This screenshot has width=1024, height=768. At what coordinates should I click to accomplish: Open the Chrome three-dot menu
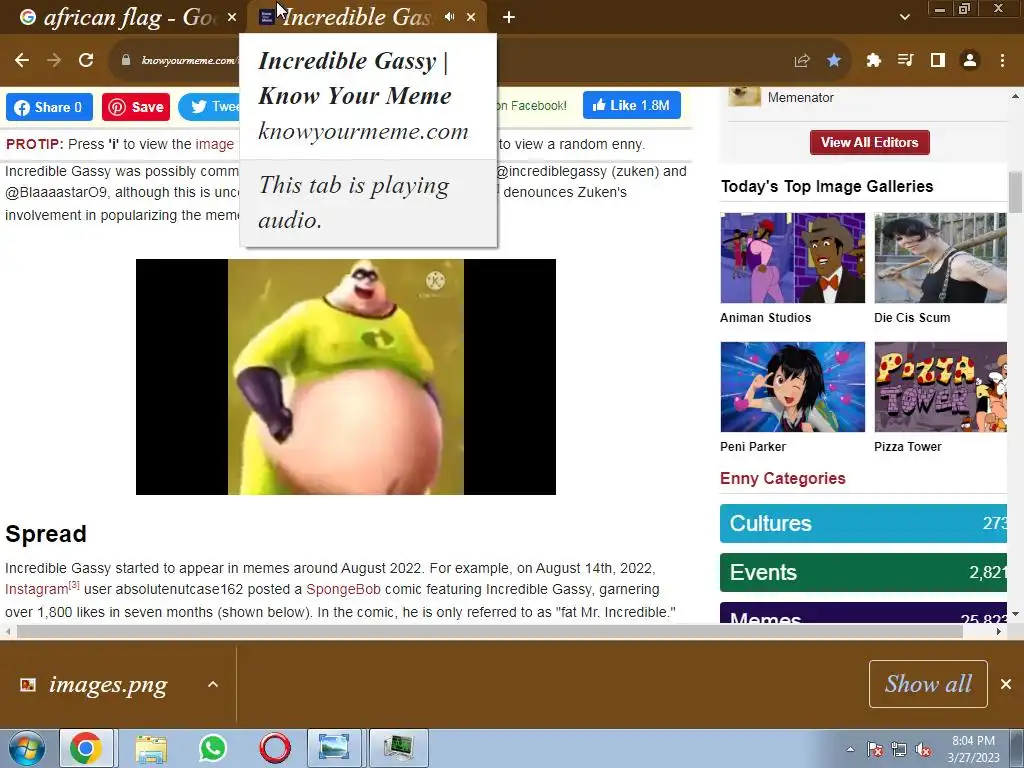click(1002, 61)
